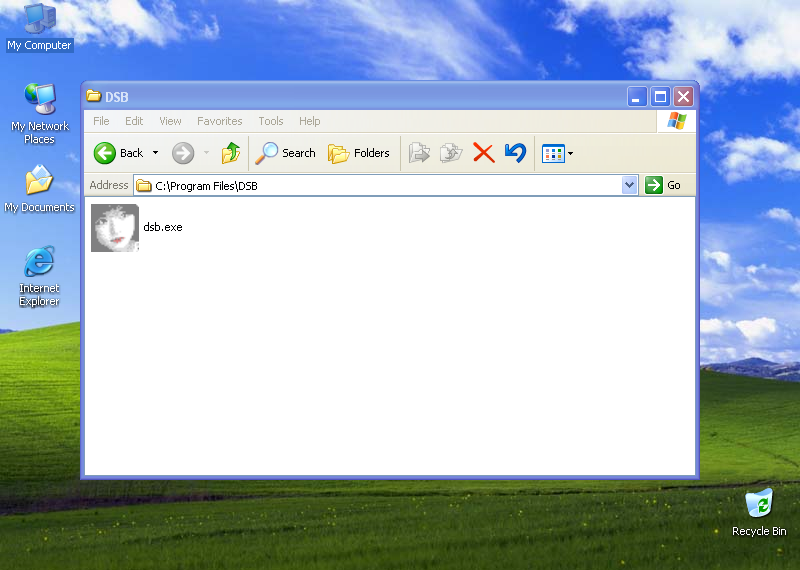
Task: Click the folder icon in address bar
Action: point(144,185)
